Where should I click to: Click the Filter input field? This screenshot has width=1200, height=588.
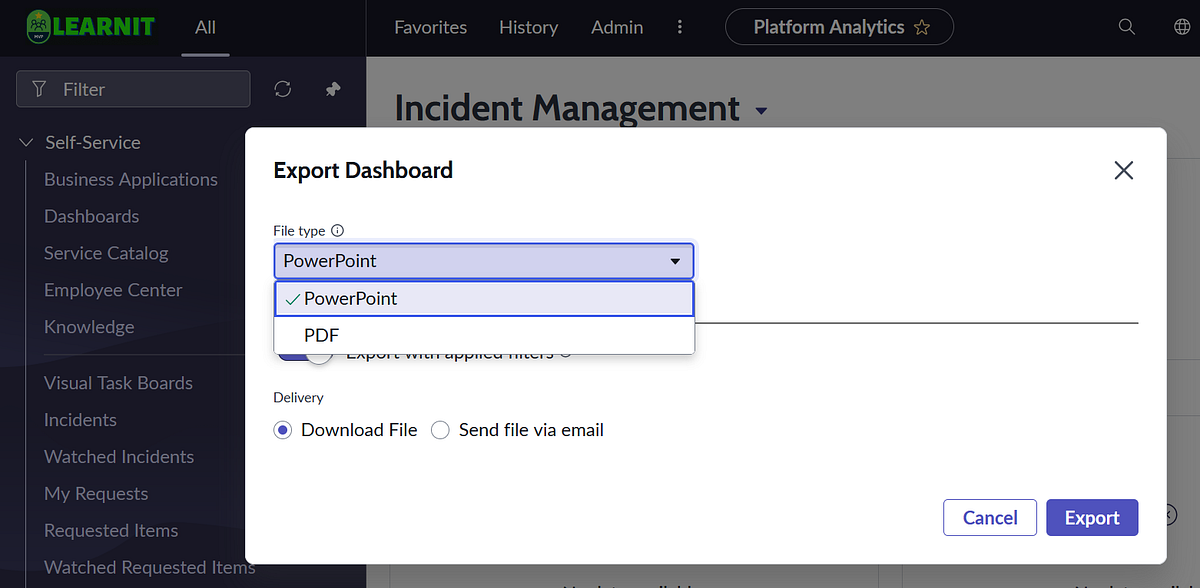tap(133, 89)
